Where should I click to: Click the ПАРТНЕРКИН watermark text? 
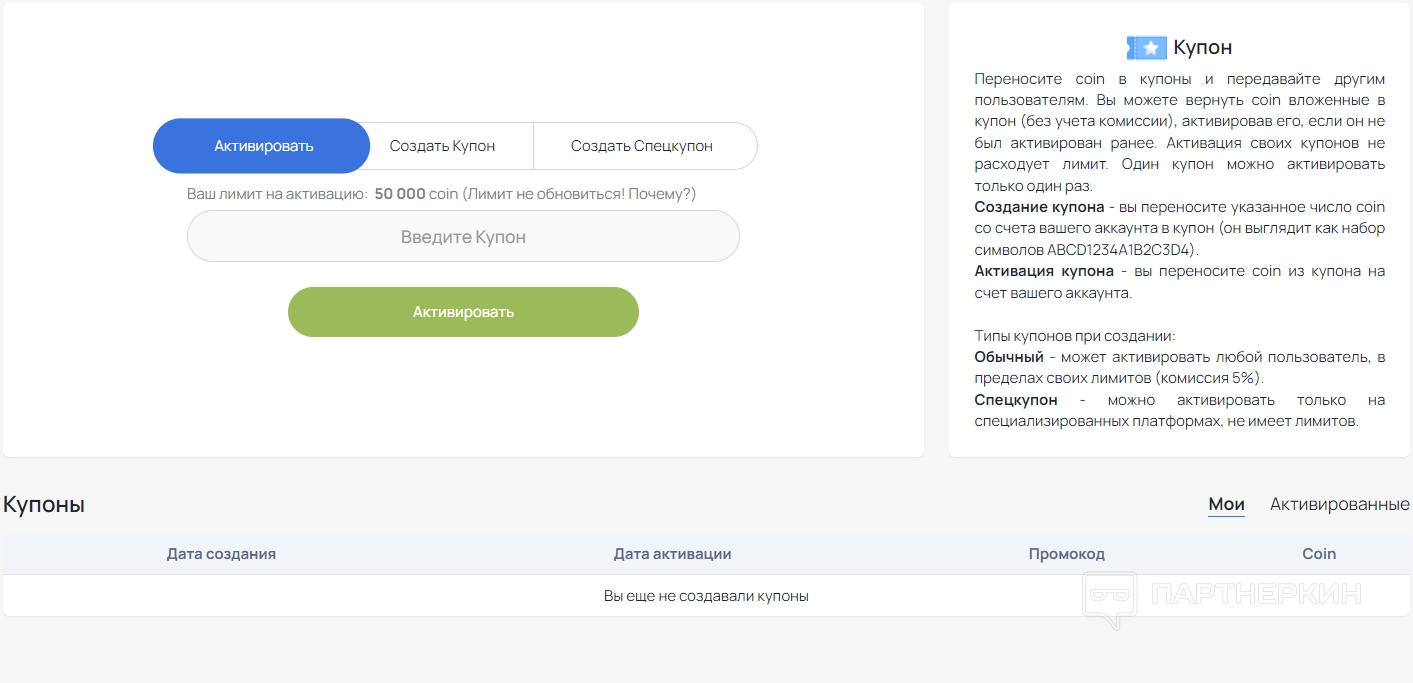1256,594
